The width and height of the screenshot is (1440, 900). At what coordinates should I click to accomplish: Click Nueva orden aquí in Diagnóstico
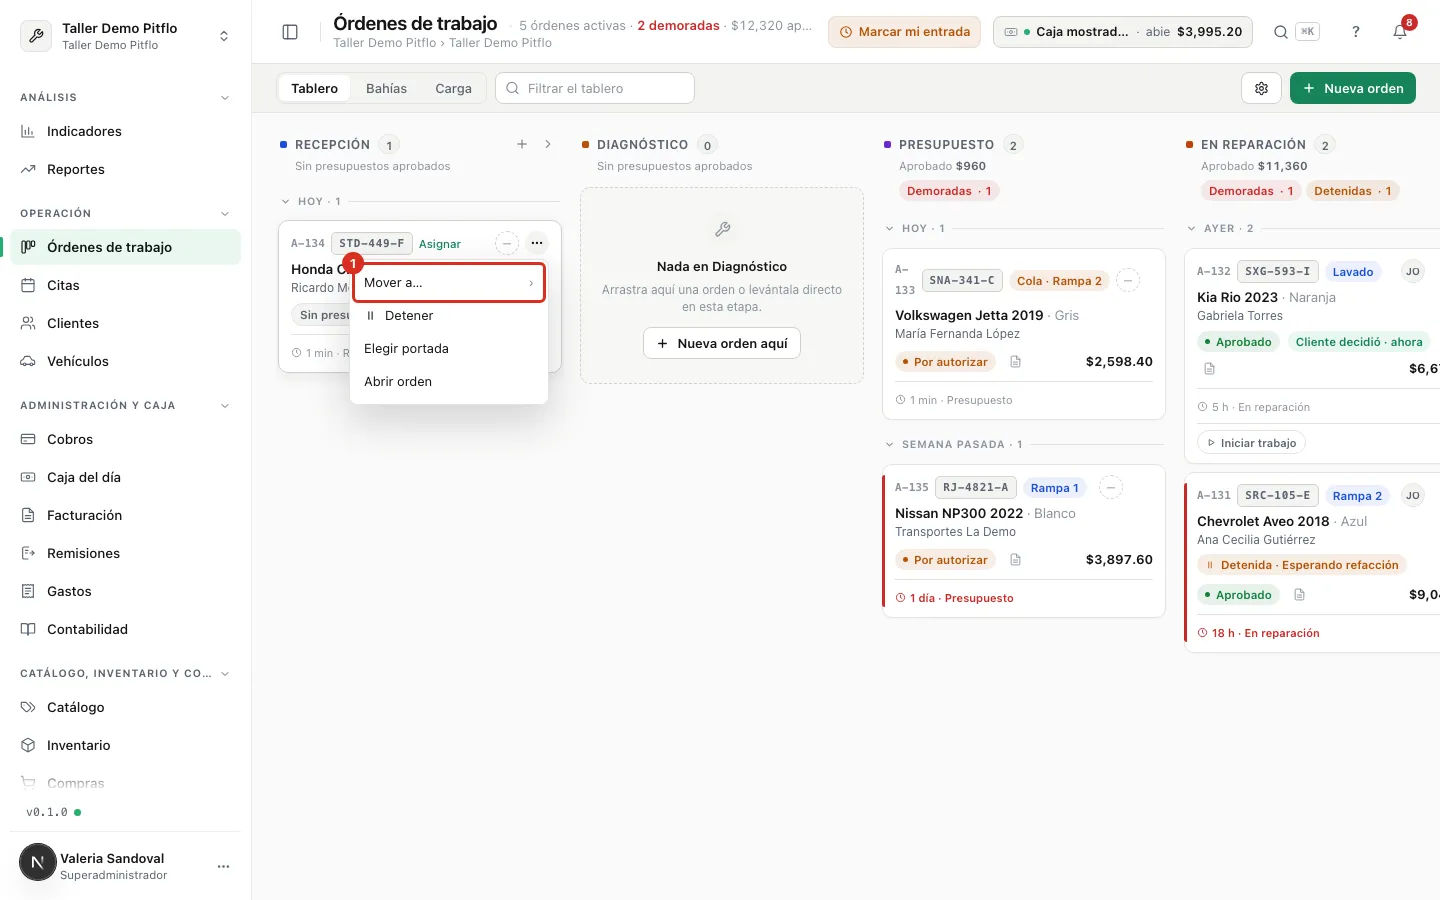coord(722,343)
